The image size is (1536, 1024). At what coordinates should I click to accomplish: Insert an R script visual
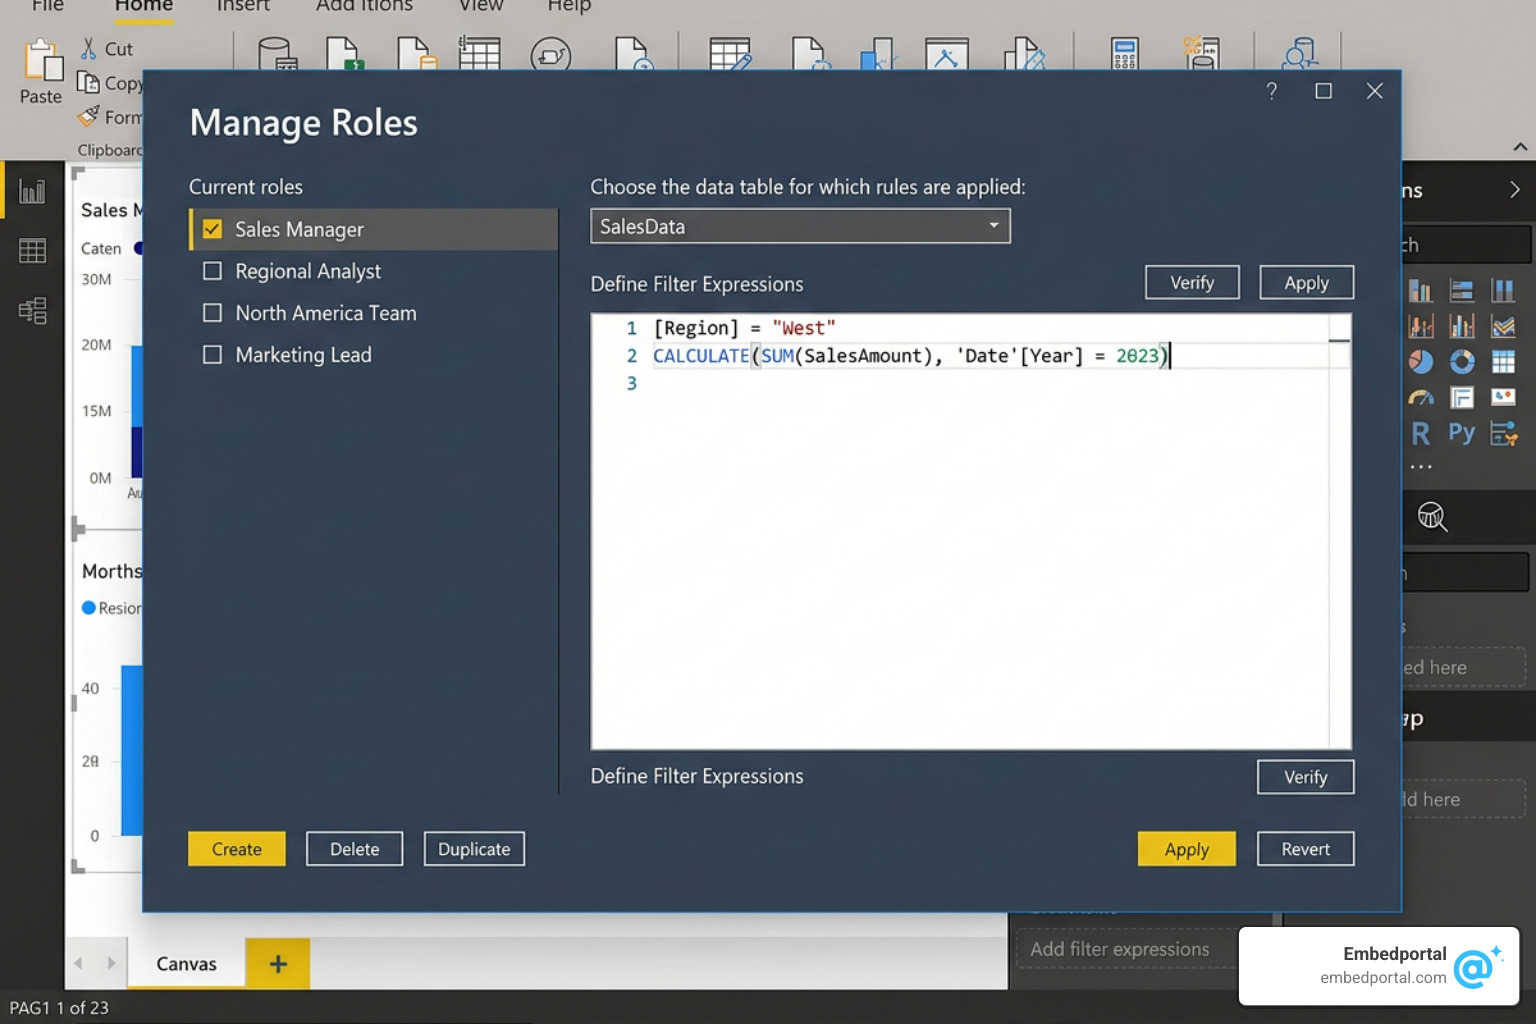click(x=1421, y=433)
